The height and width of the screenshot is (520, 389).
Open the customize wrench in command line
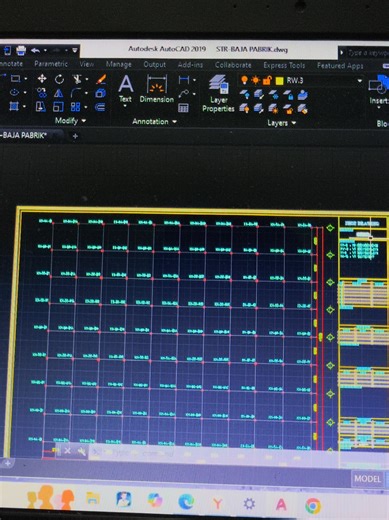tap(81, 452)
